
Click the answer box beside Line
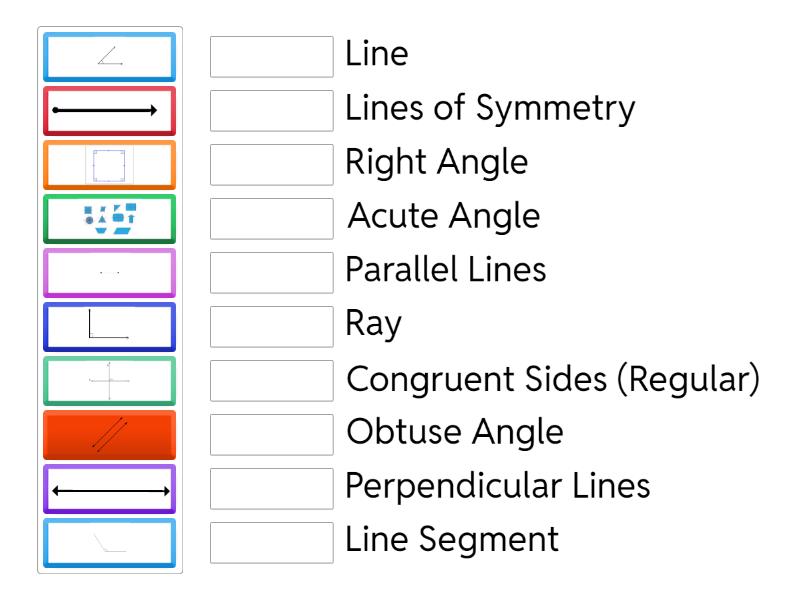[x=272, y=57]
